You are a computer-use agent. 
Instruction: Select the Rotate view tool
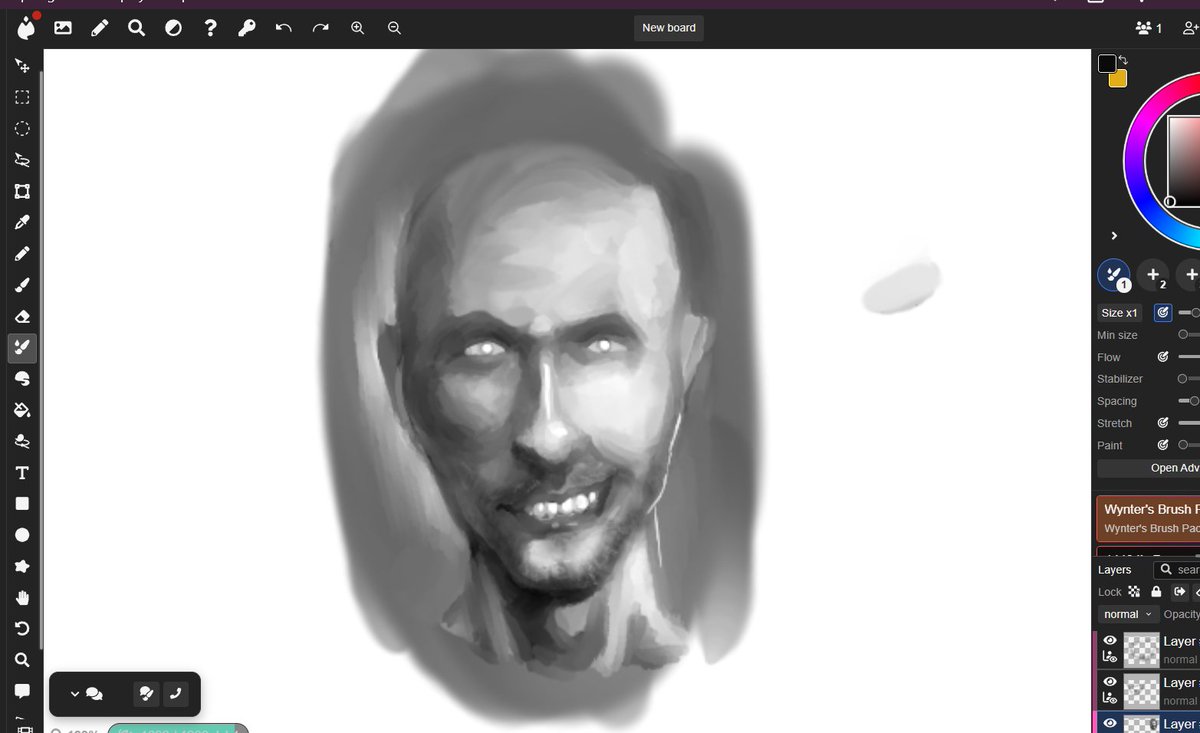tap(22, 628)
